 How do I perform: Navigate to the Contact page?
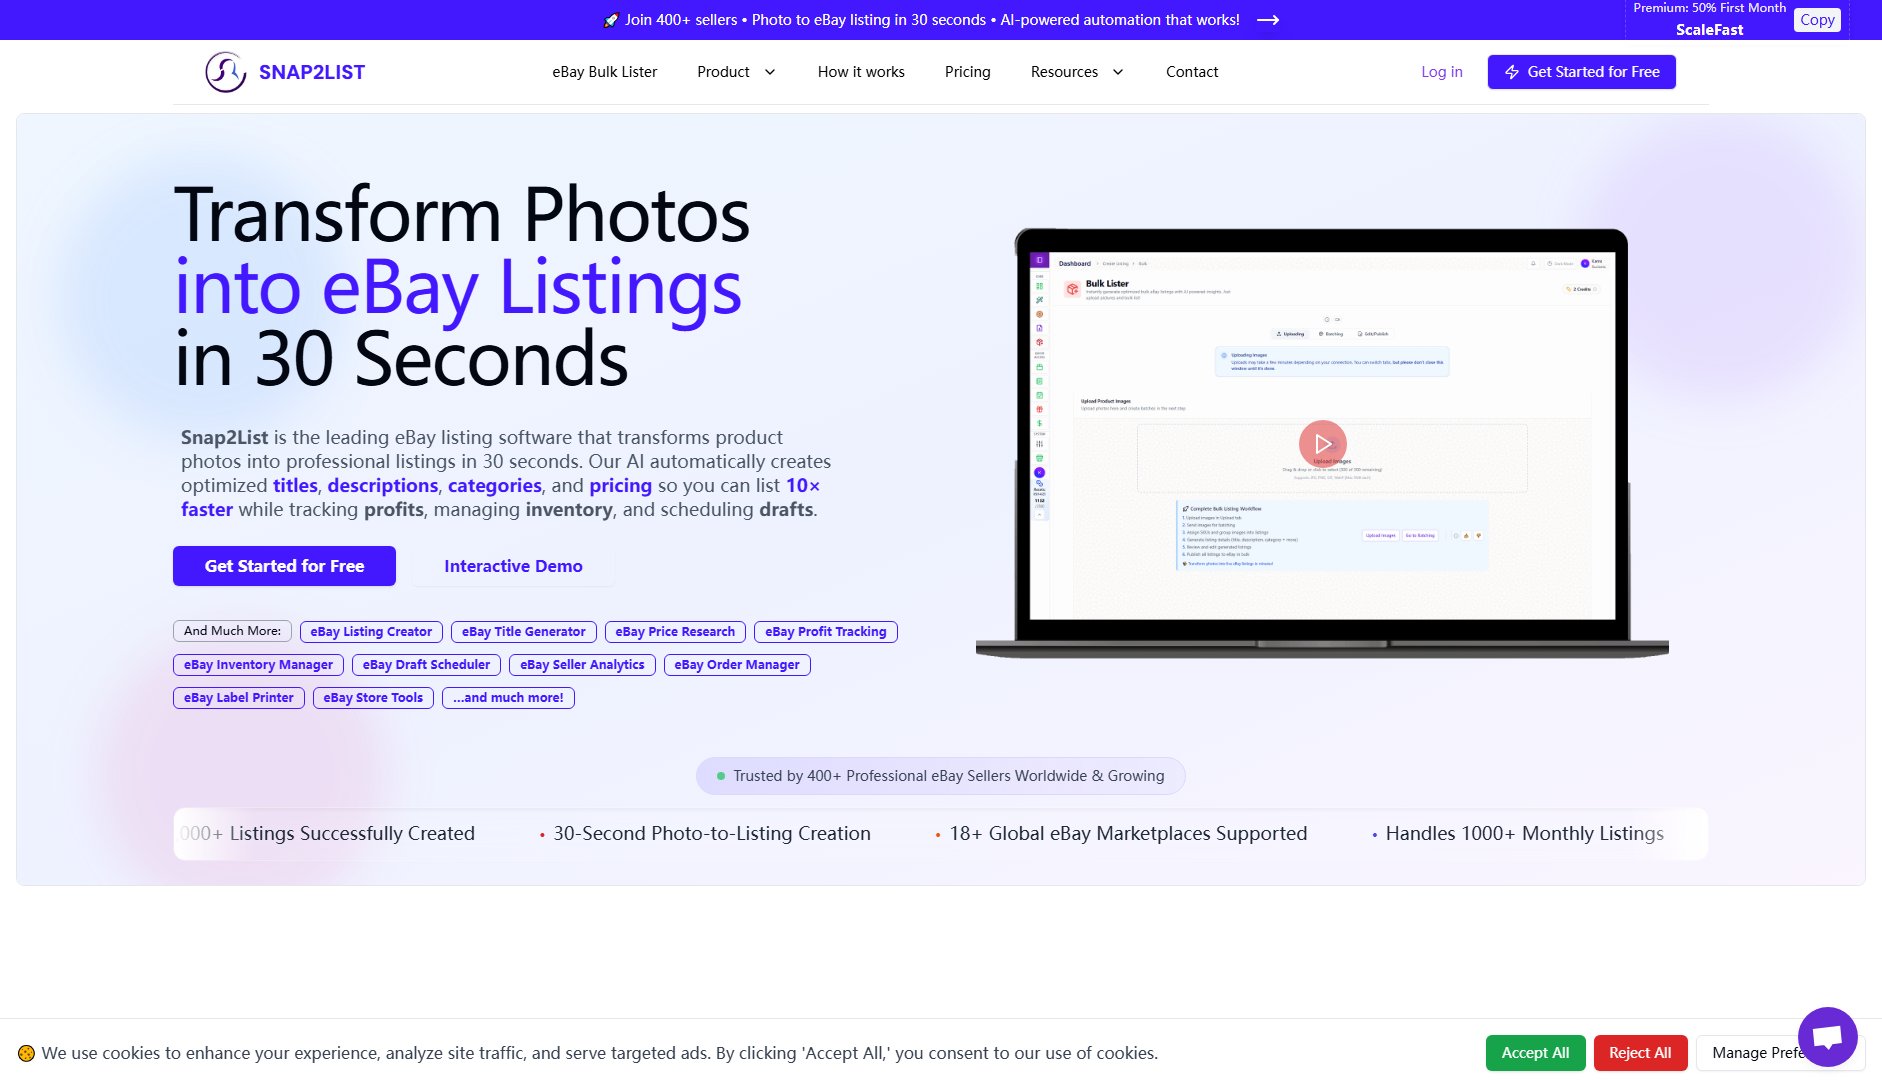click(x=1191, y=72)
